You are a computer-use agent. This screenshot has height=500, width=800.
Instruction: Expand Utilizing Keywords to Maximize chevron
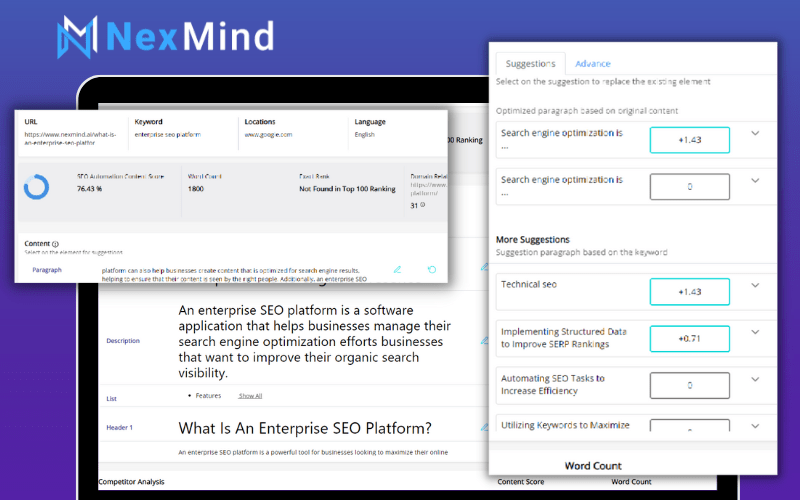point(755,426)
